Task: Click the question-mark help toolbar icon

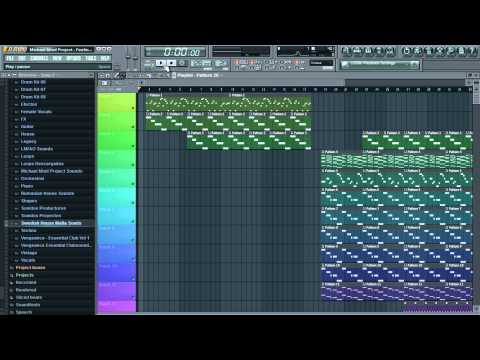Action: click(472, 51)
